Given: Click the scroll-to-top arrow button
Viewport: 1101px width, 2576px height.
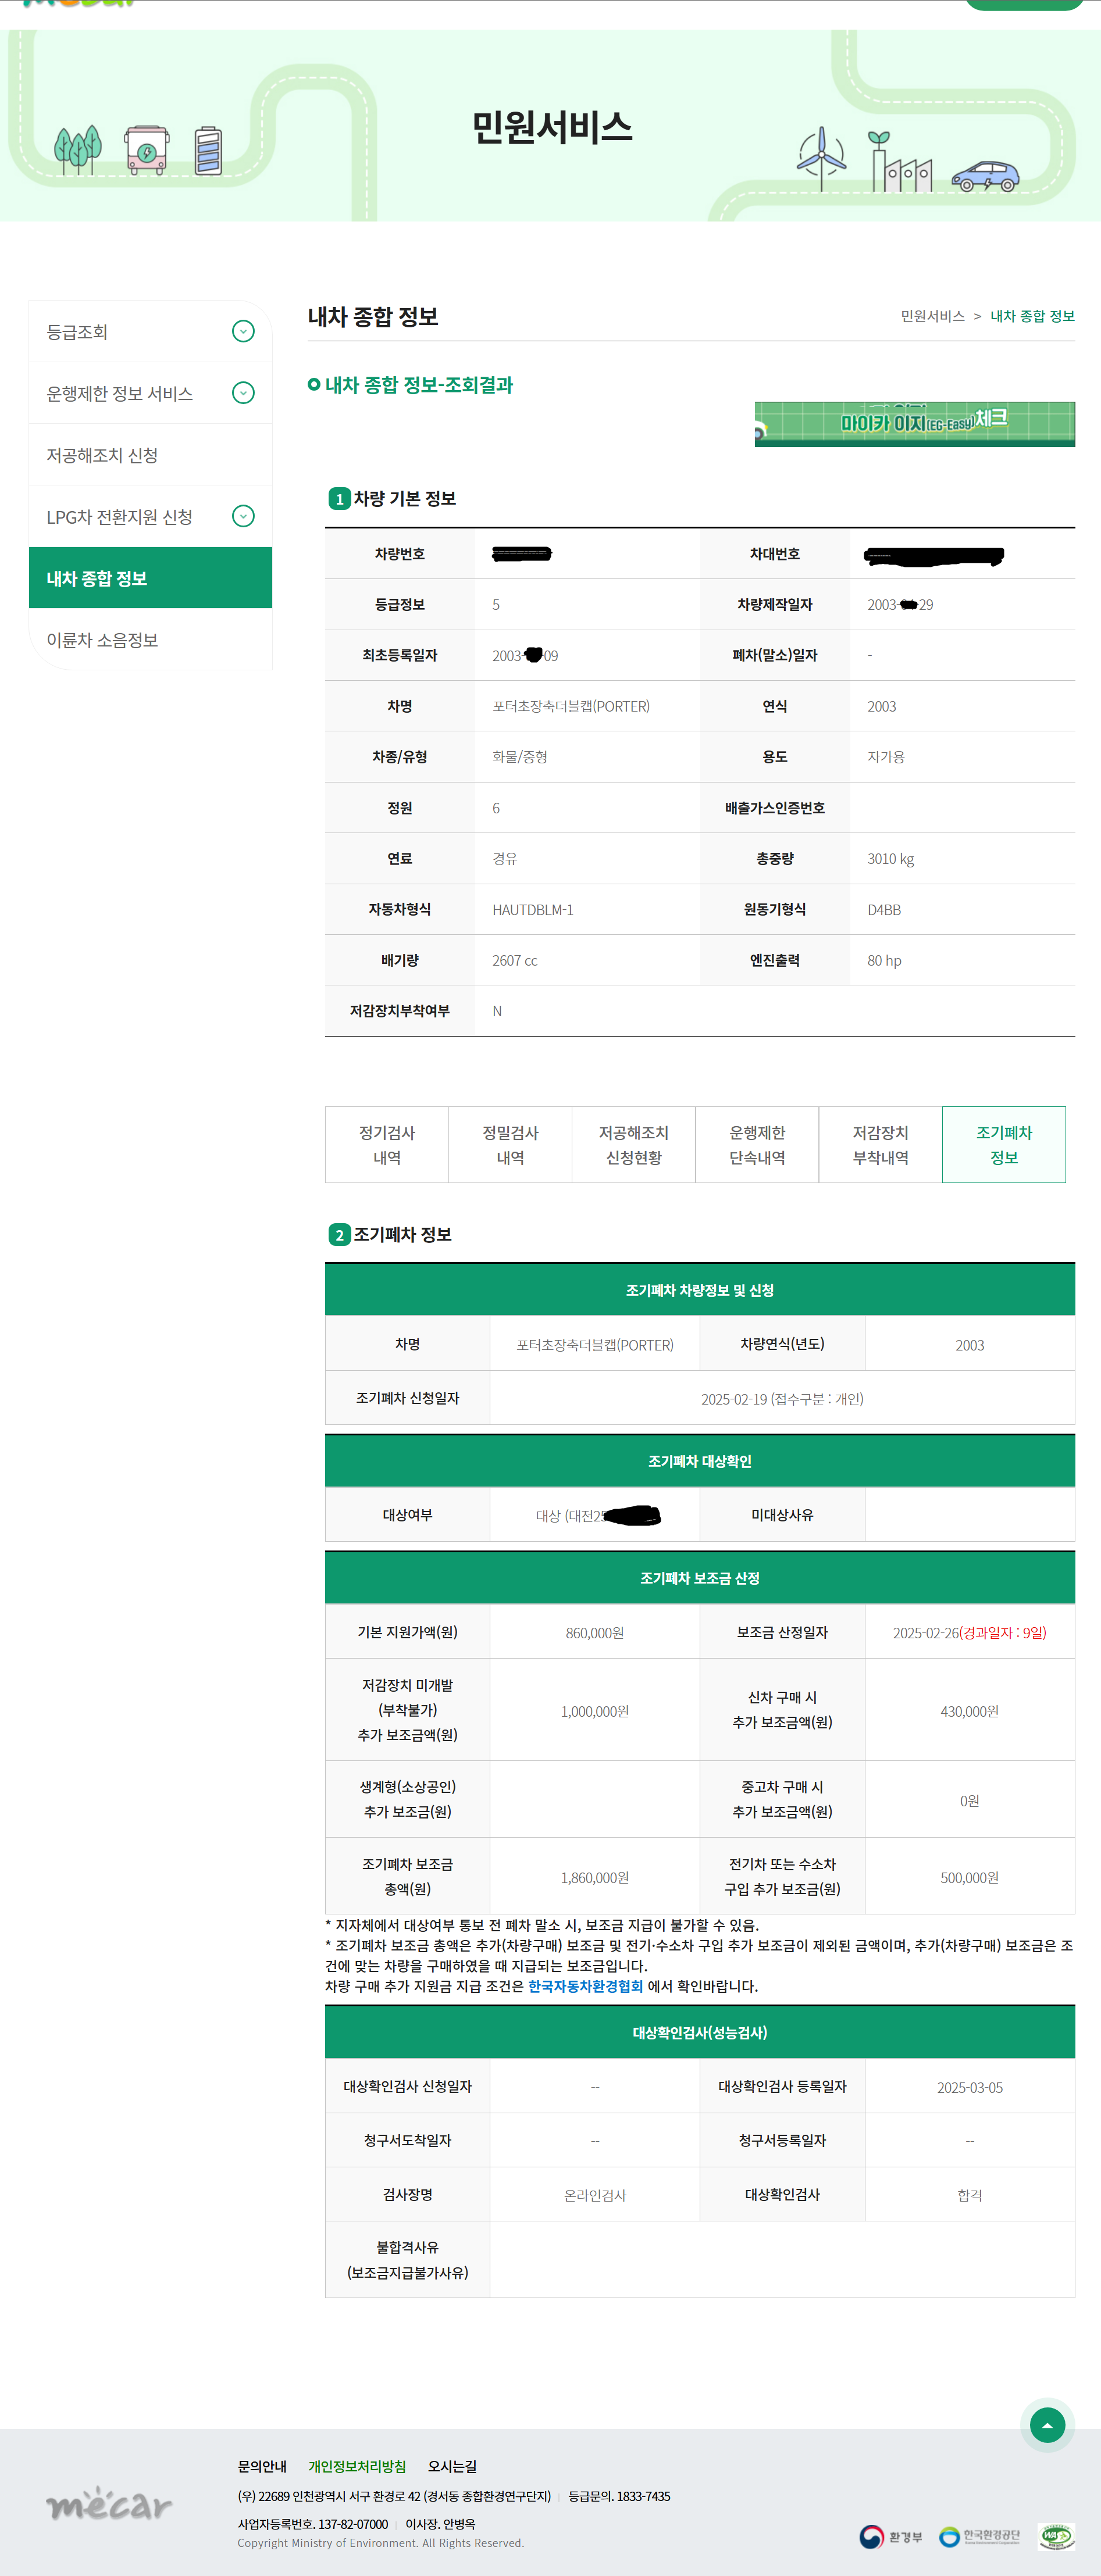Looking at the screenshot, I should click(x=1047, y=2426).
